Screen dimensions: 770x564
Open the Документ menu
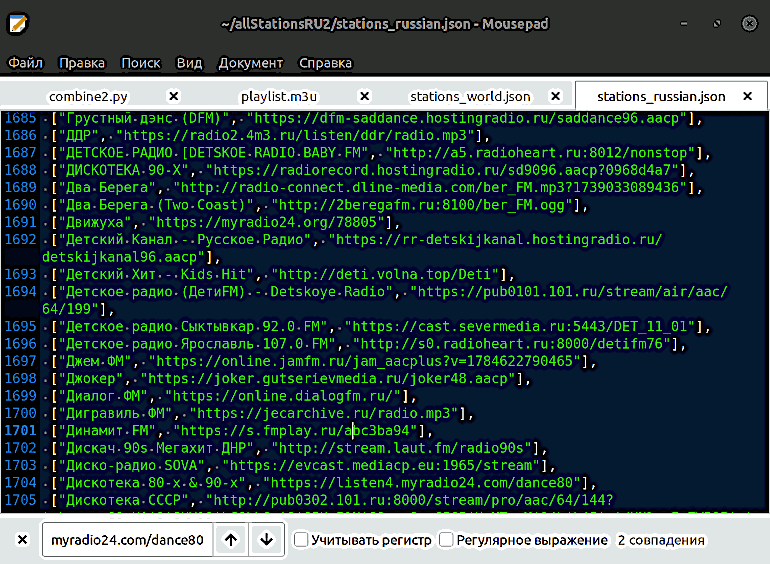250,63
